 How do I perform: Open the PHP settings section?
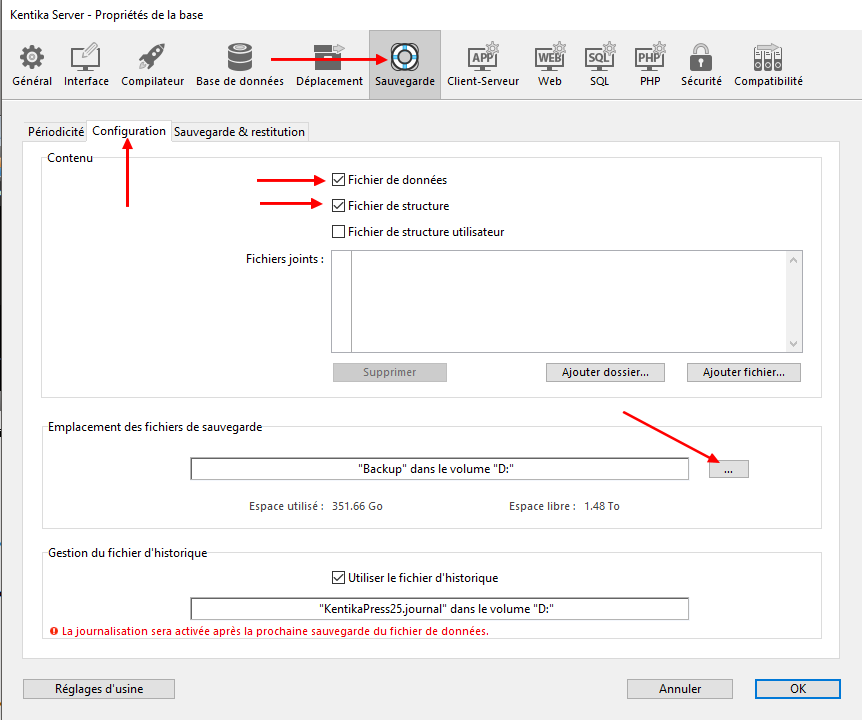pyautogui.click(x=650, y=65)
